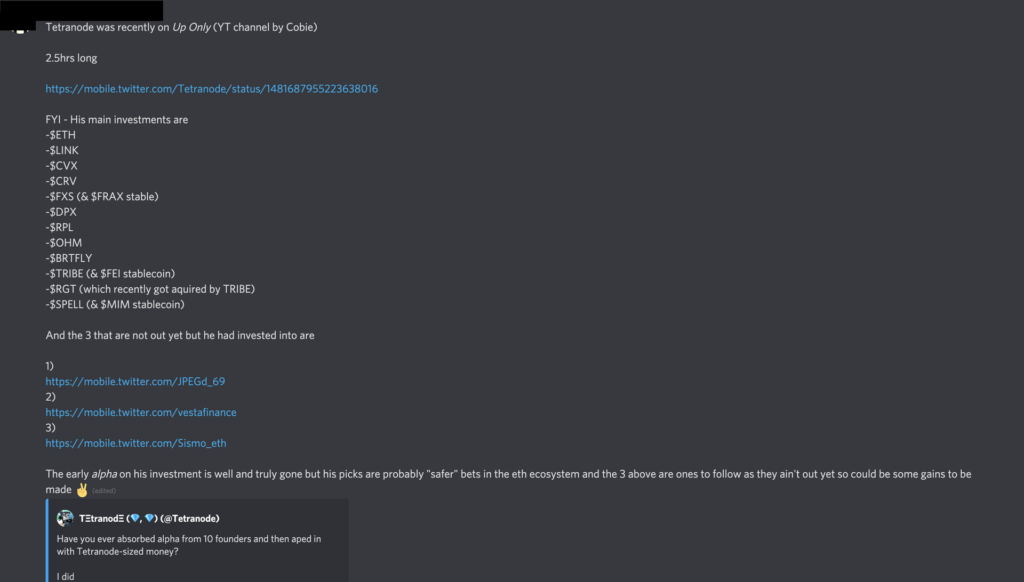The height and width of the screenshot is (582, 1024).
Task: Click the "I did" line in the embed
Action: (x=64, y=574)
